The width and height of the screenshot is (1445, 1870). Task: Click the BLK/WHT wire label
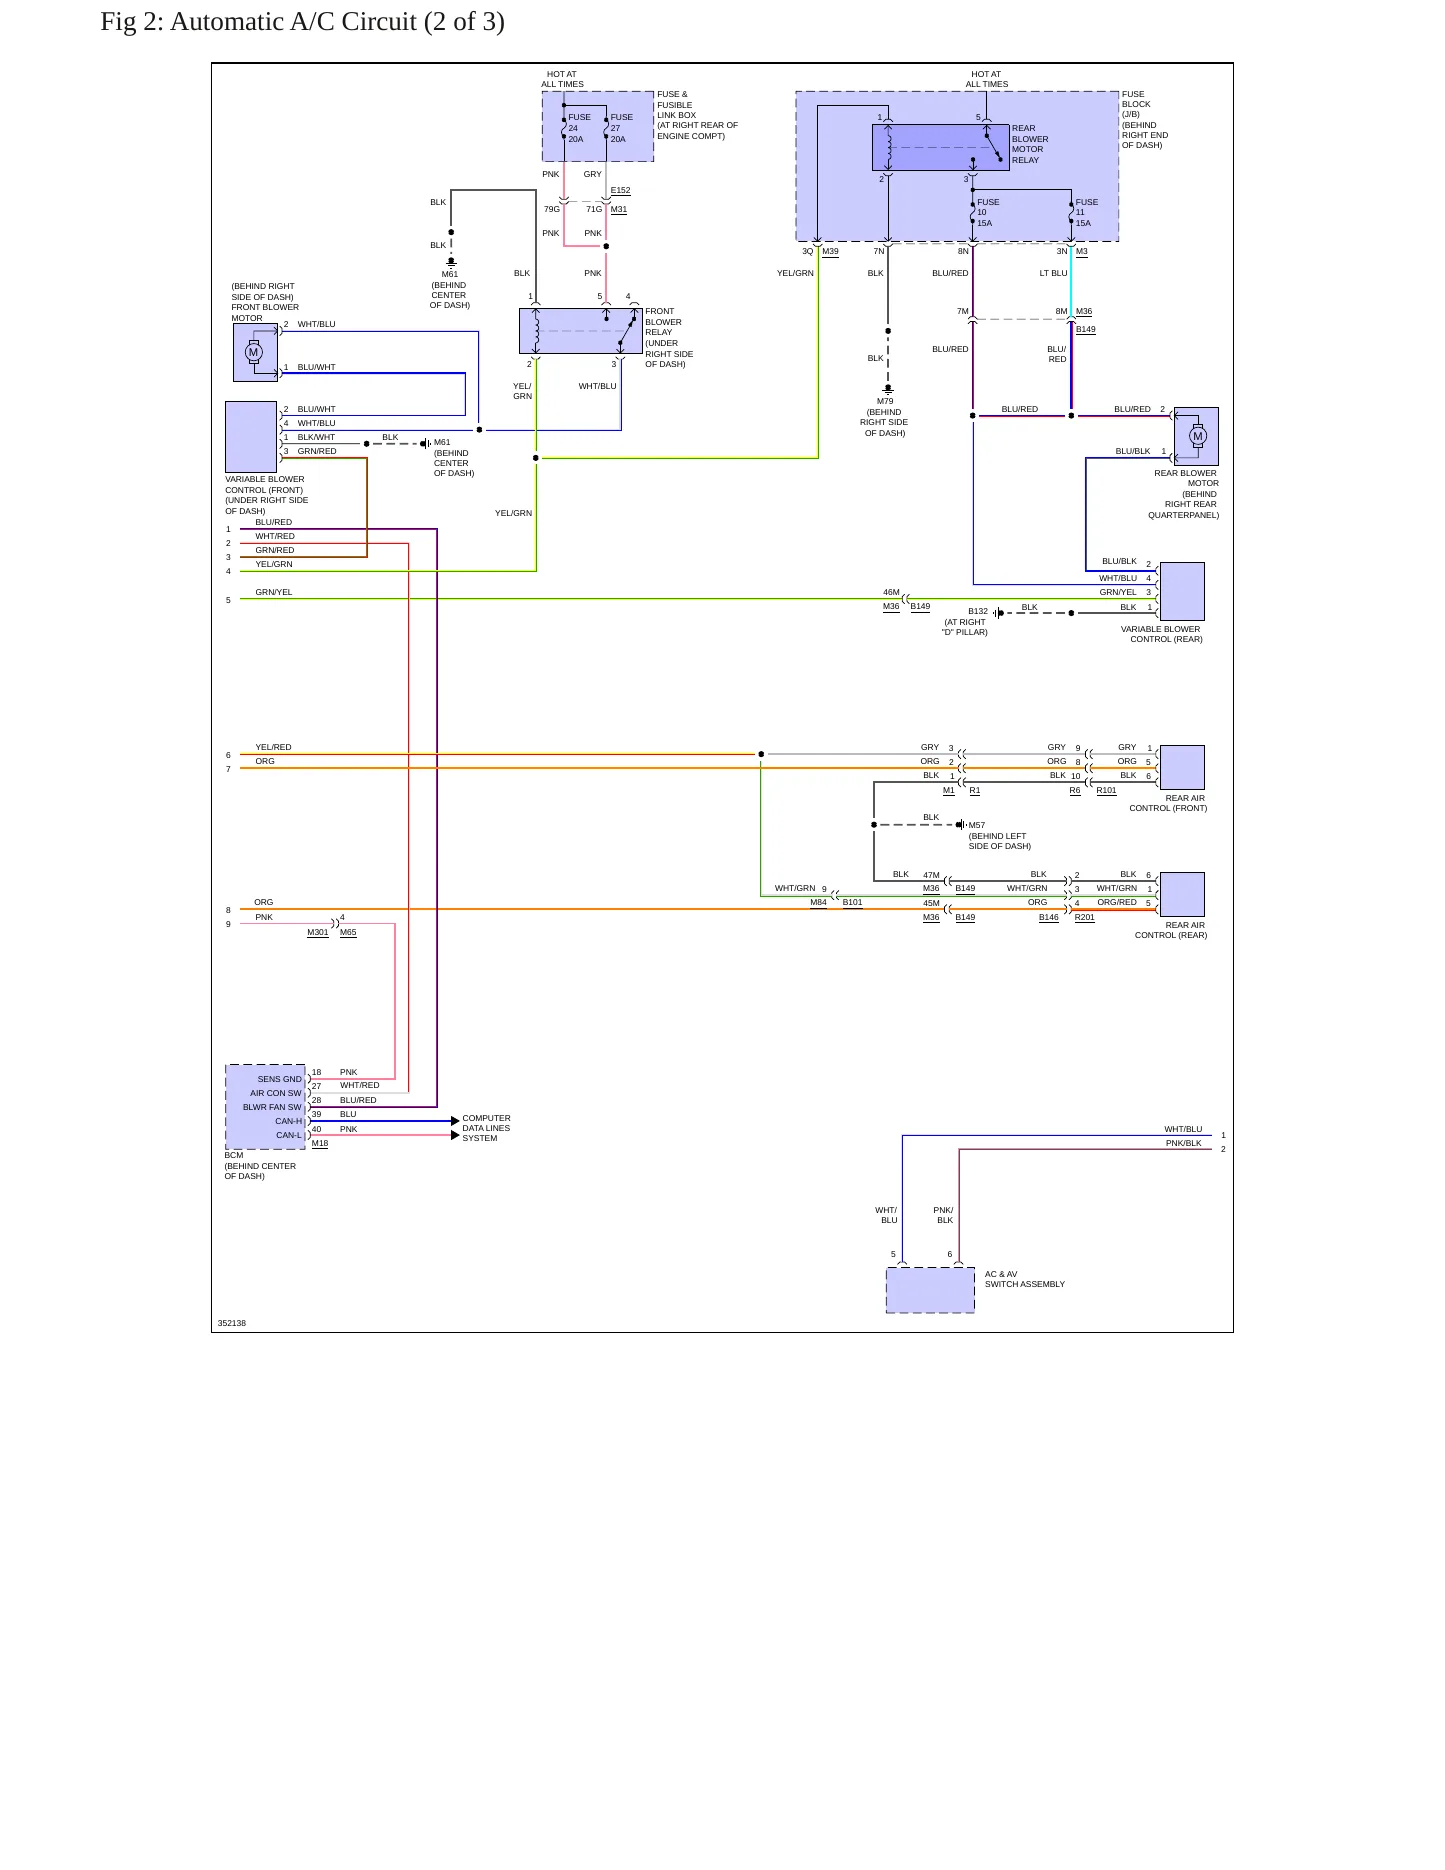pos(316,437)
